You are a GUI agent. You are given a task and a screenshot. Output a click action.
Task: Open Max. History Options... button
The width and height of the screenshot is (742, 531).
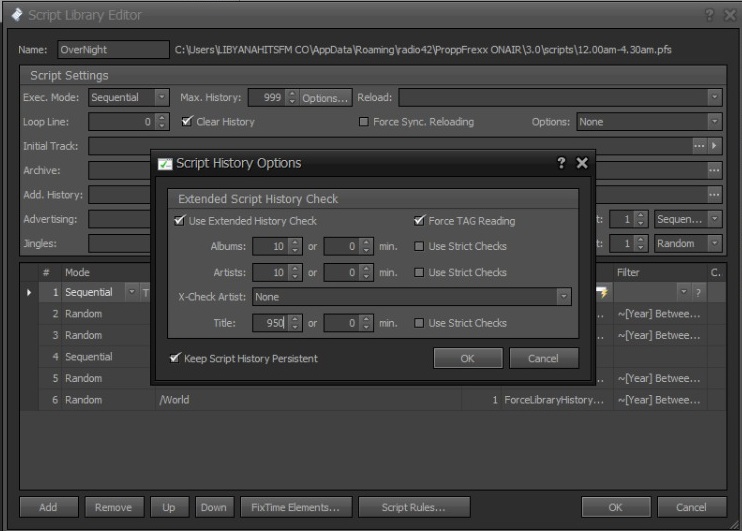pos(326,97)
